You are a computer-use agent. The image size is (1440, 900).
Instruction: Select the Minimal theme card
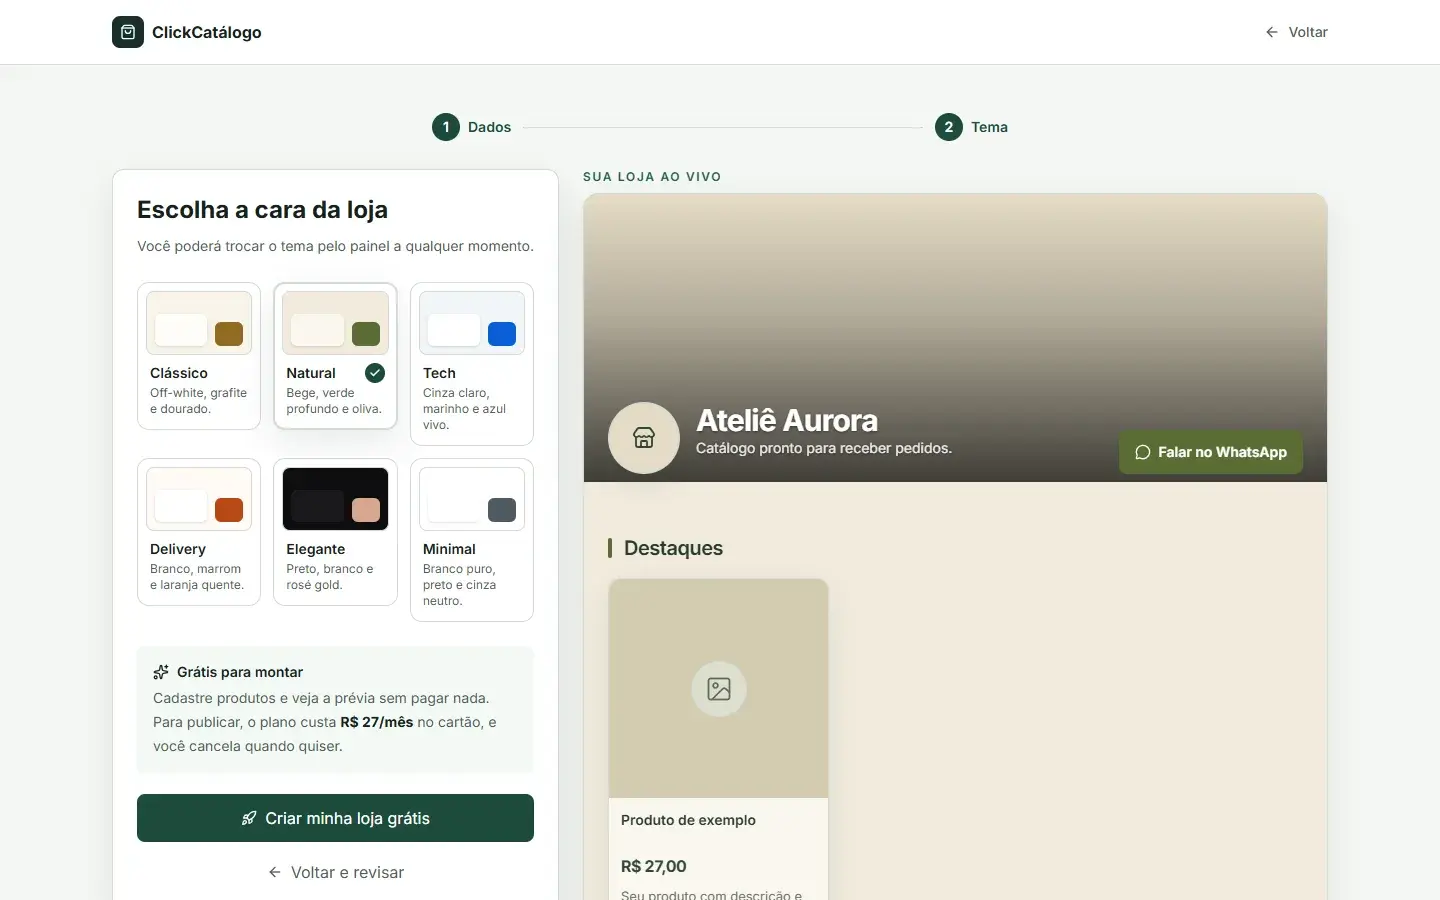tap(472, 540)
